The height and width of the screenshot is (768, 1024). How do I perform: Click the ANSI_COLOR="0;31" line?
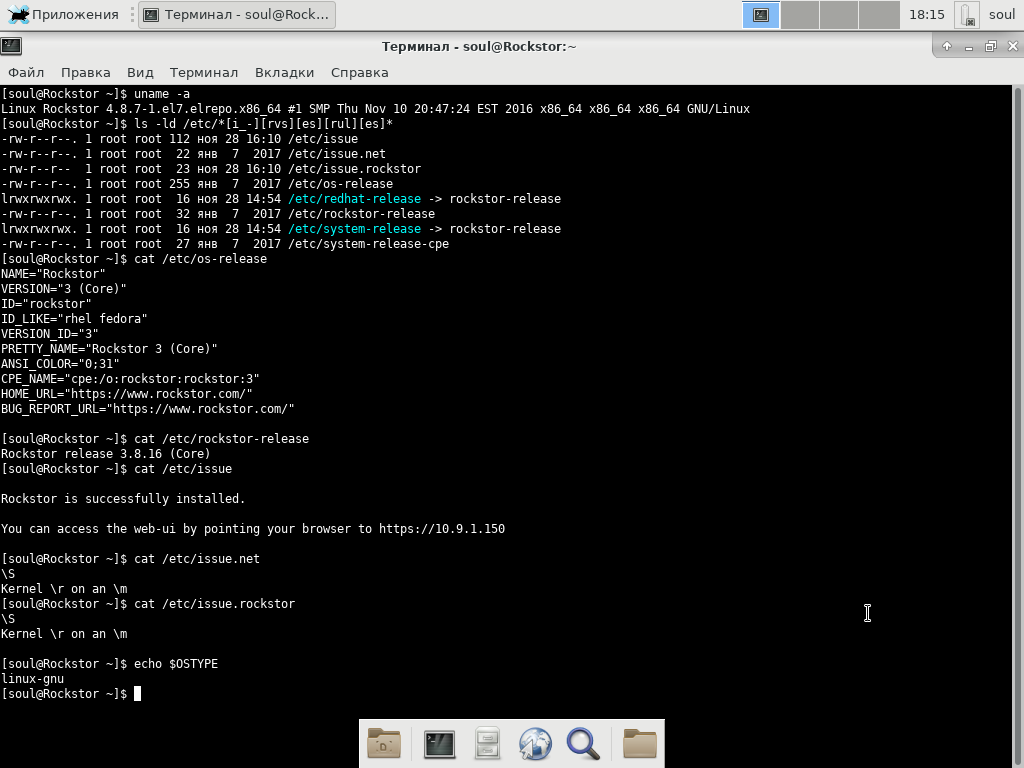pos(60,364)
